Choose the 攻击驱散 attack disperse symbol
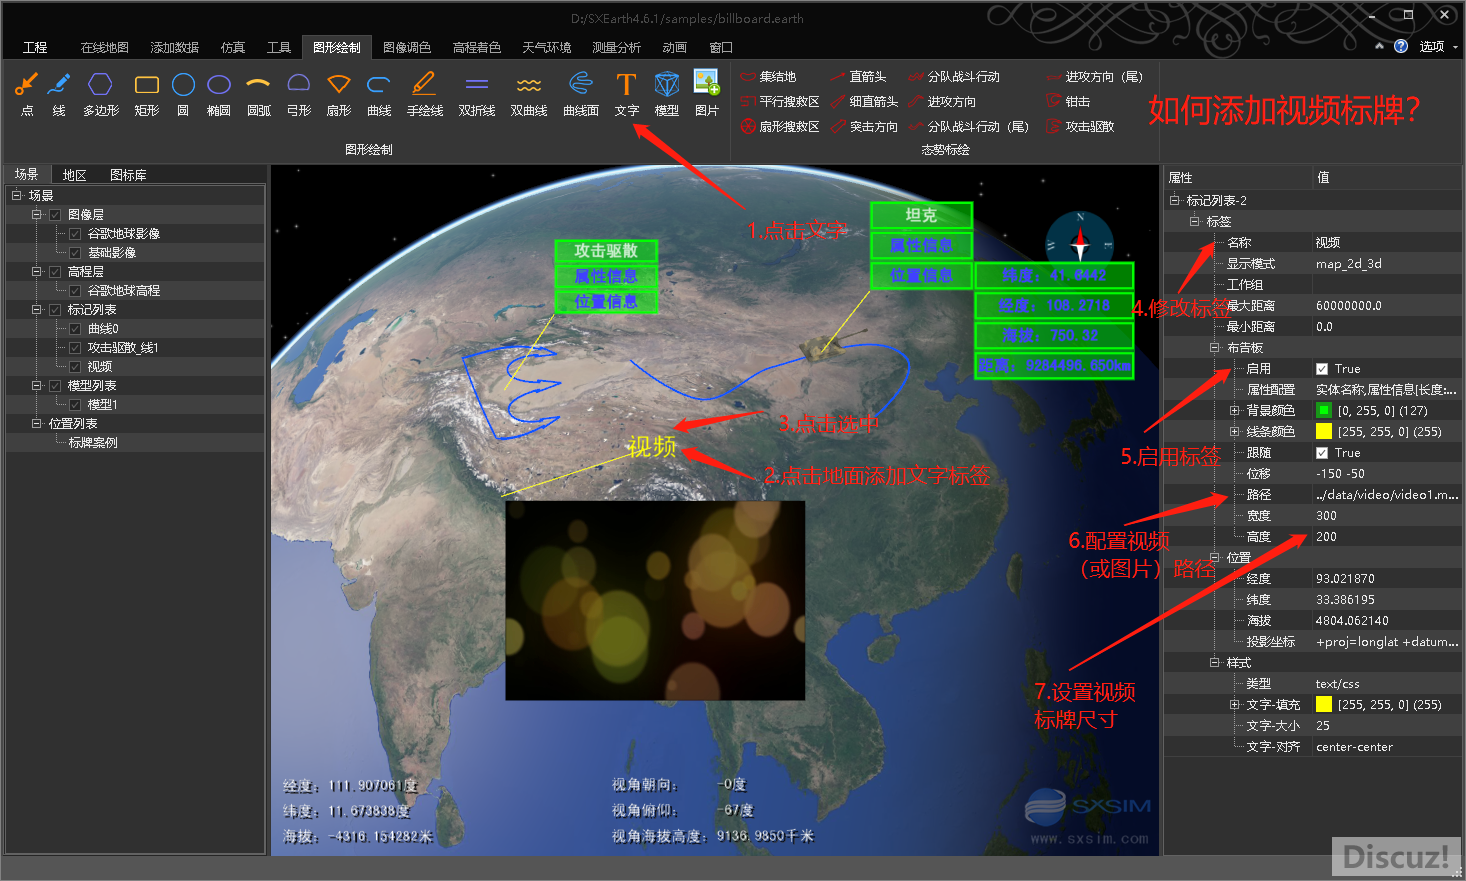This screenshot has height=881, width=1466. pos(1080,127)
